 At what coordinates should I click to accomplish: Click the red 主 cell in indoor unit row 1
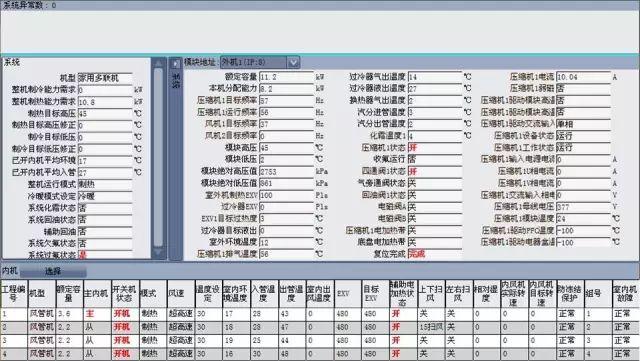[97, 314]
